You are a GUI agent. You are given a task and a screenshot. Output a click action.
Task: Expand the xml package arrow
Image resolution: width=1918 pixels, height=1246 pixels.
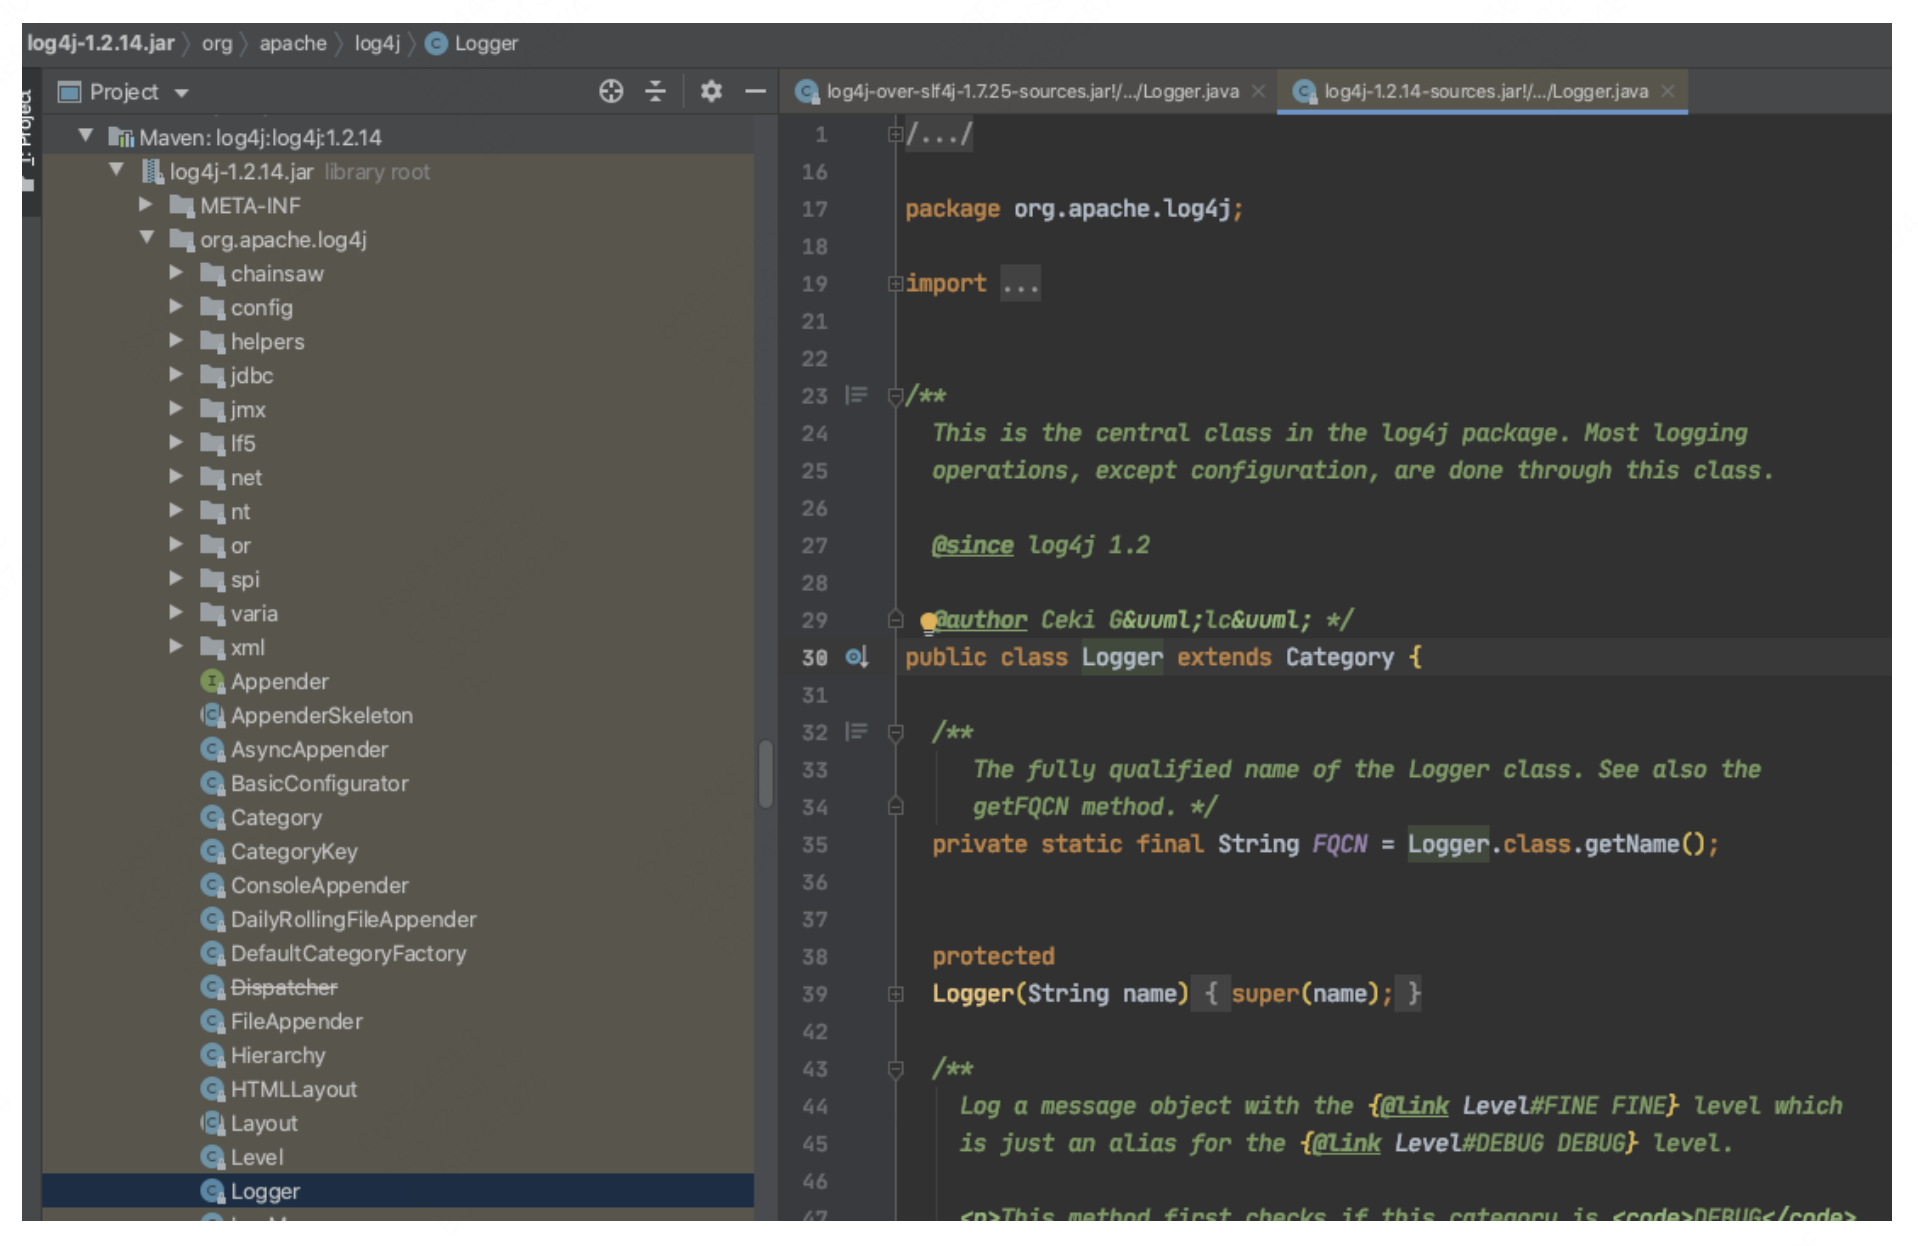click(176, 646)
